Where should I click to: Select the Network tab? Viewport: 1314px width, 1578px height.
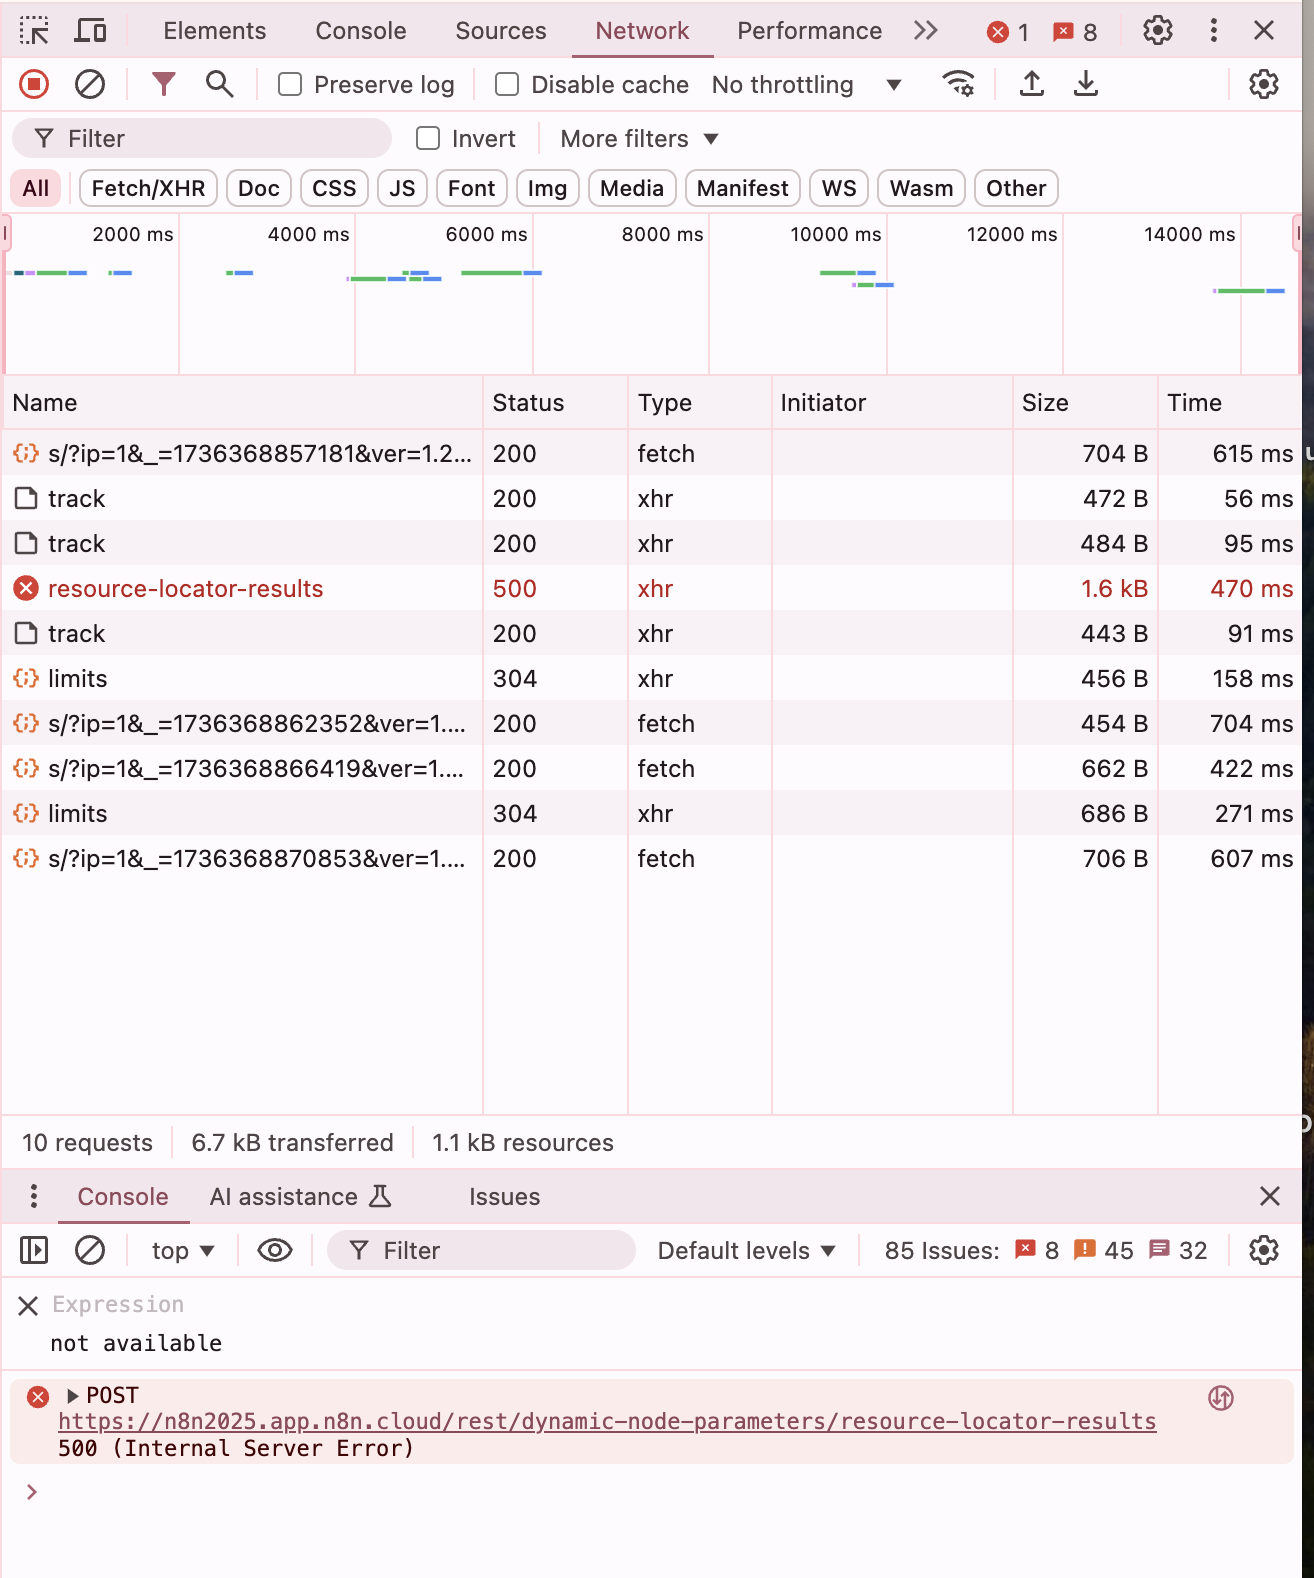642,31
